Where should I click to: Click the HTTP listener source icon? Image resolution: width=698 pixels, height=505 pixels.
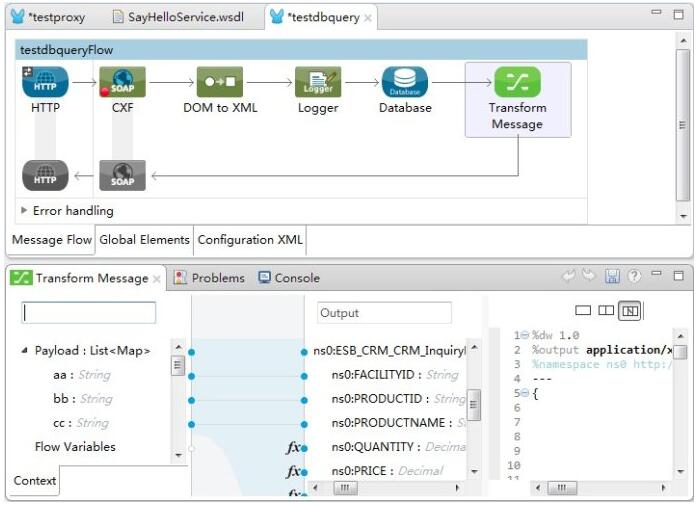(45, 83)
